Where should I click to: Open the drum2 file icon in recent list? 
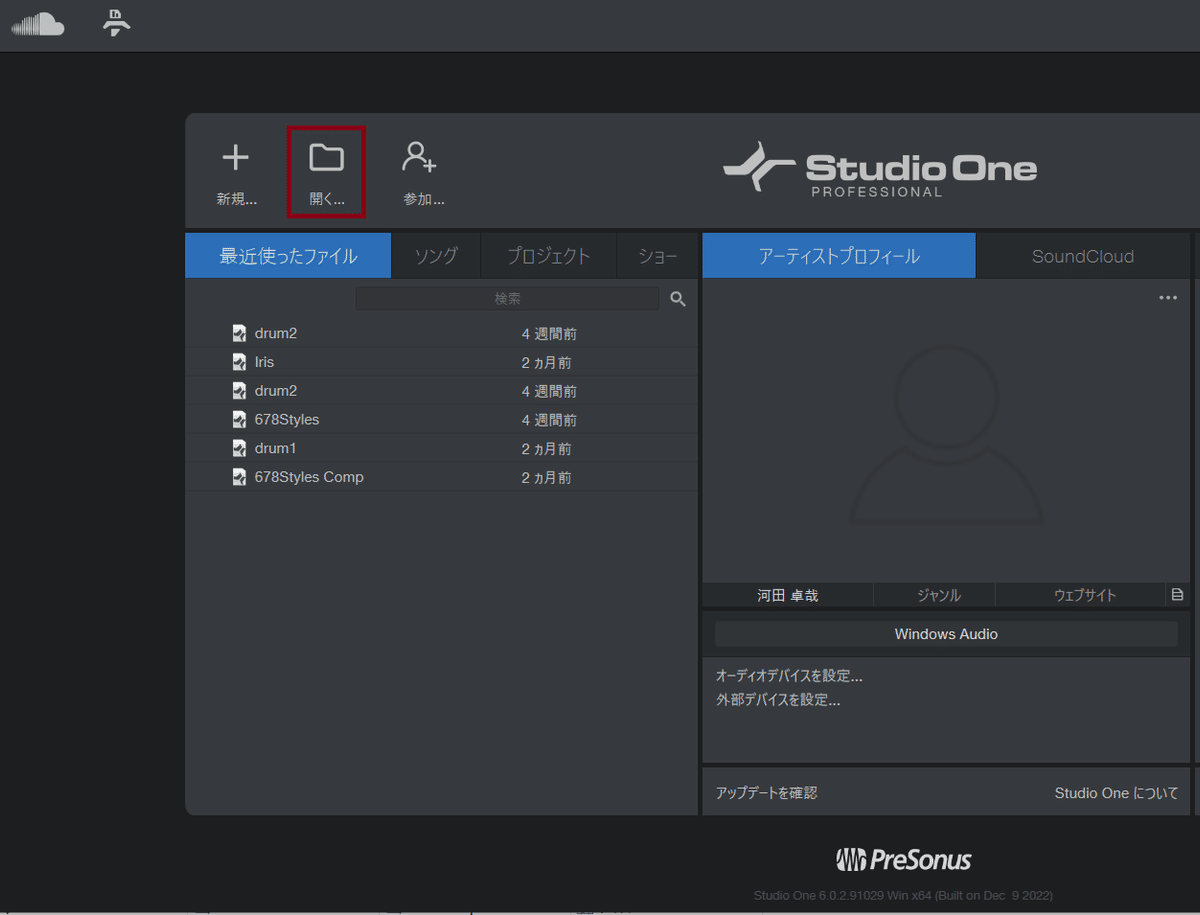239,332
